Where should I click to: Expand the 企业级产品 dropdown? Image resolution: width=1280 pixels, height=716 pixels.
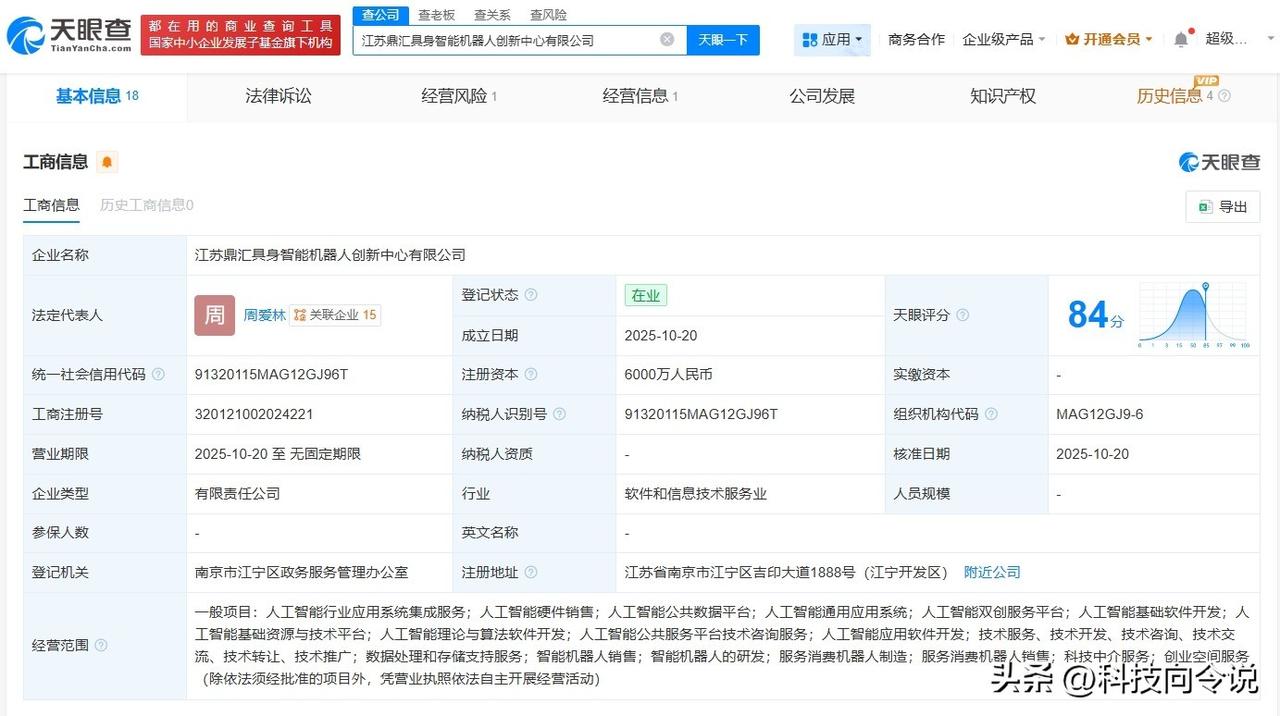click(1001, 36)
